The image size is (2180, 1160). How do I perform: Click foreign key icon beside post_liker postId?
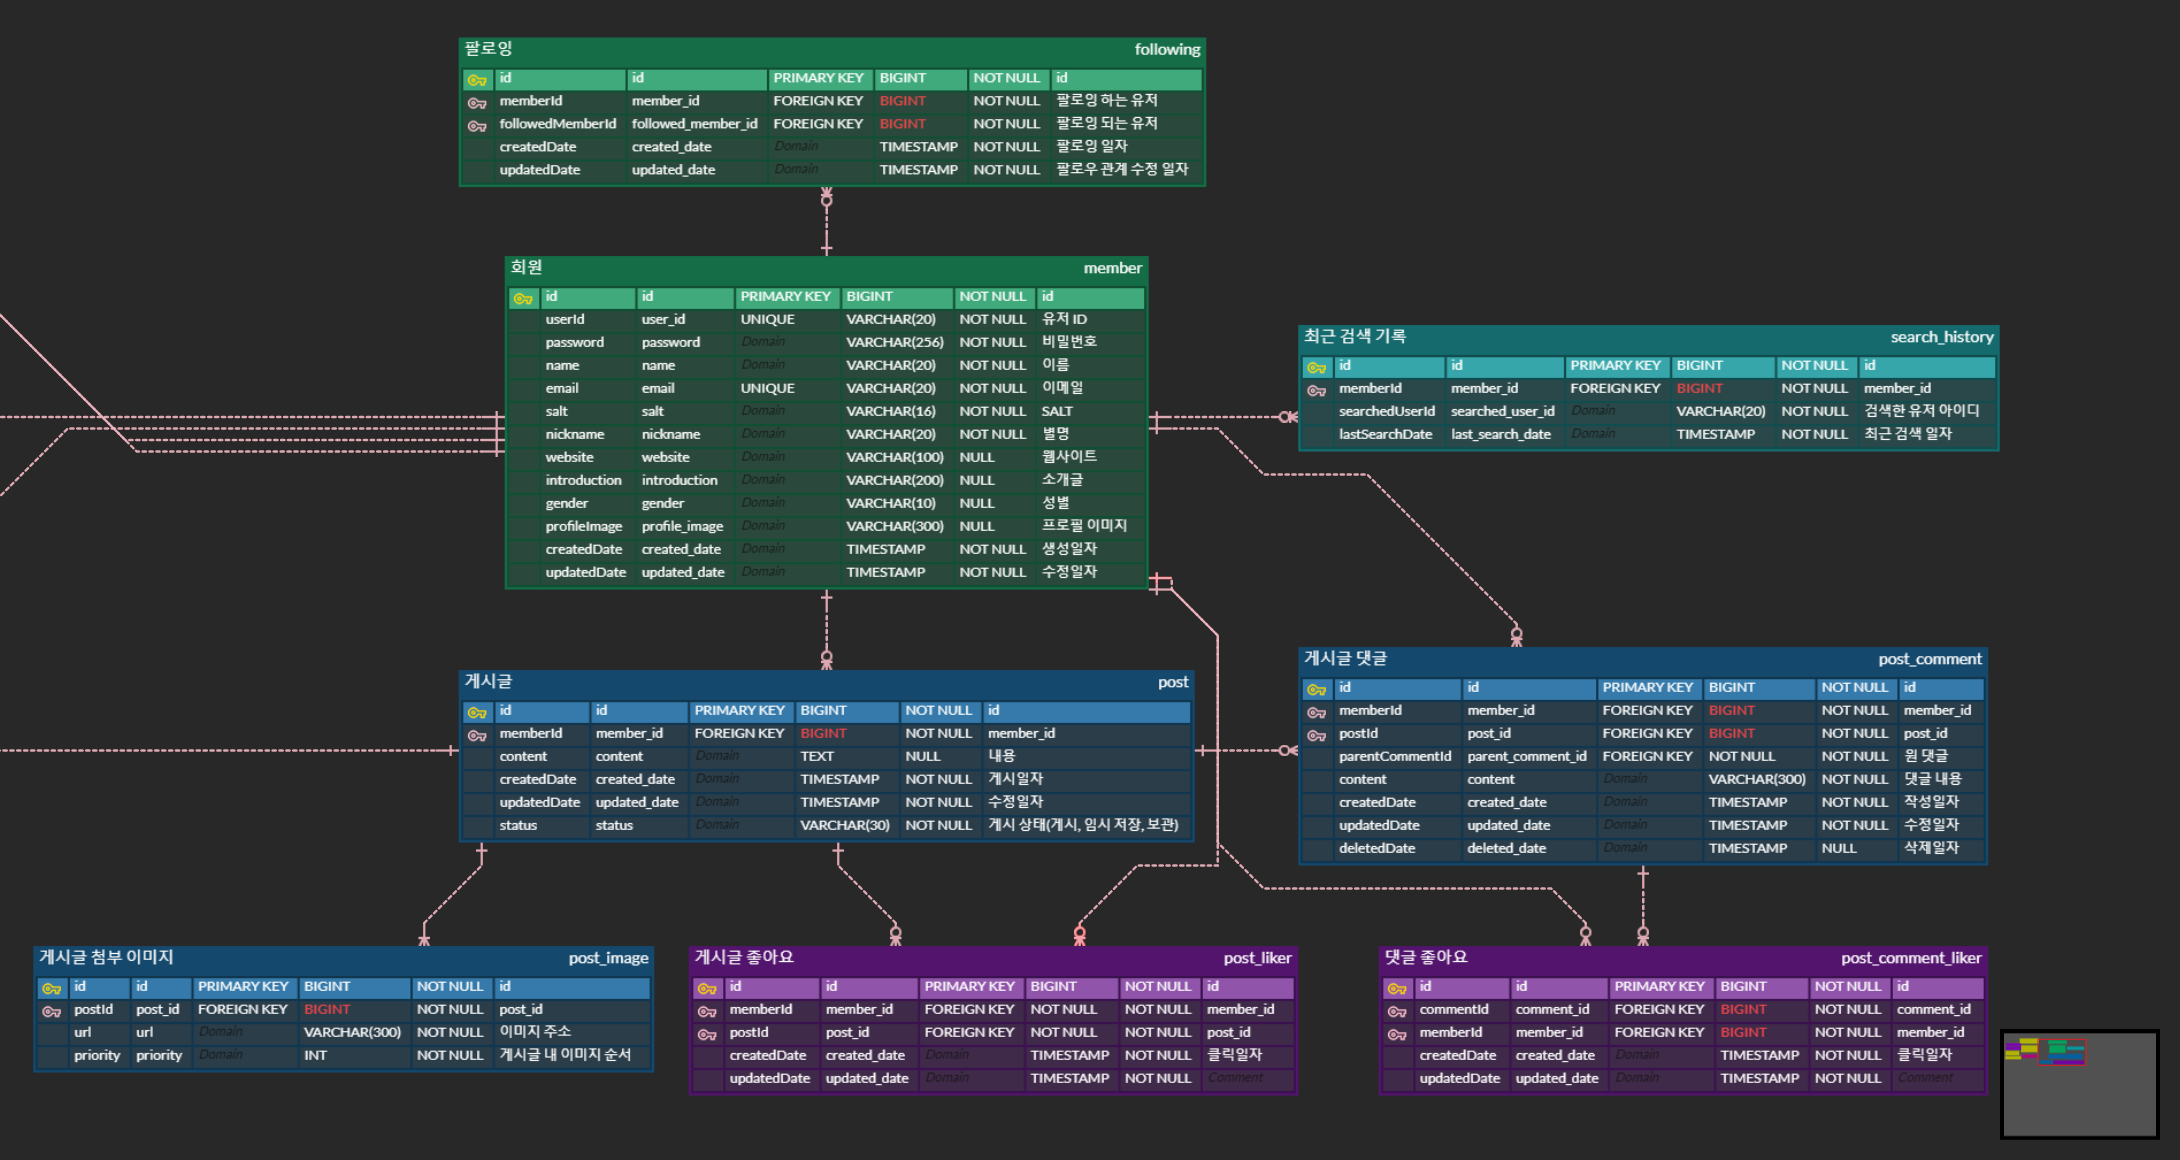click(707, 1035)
